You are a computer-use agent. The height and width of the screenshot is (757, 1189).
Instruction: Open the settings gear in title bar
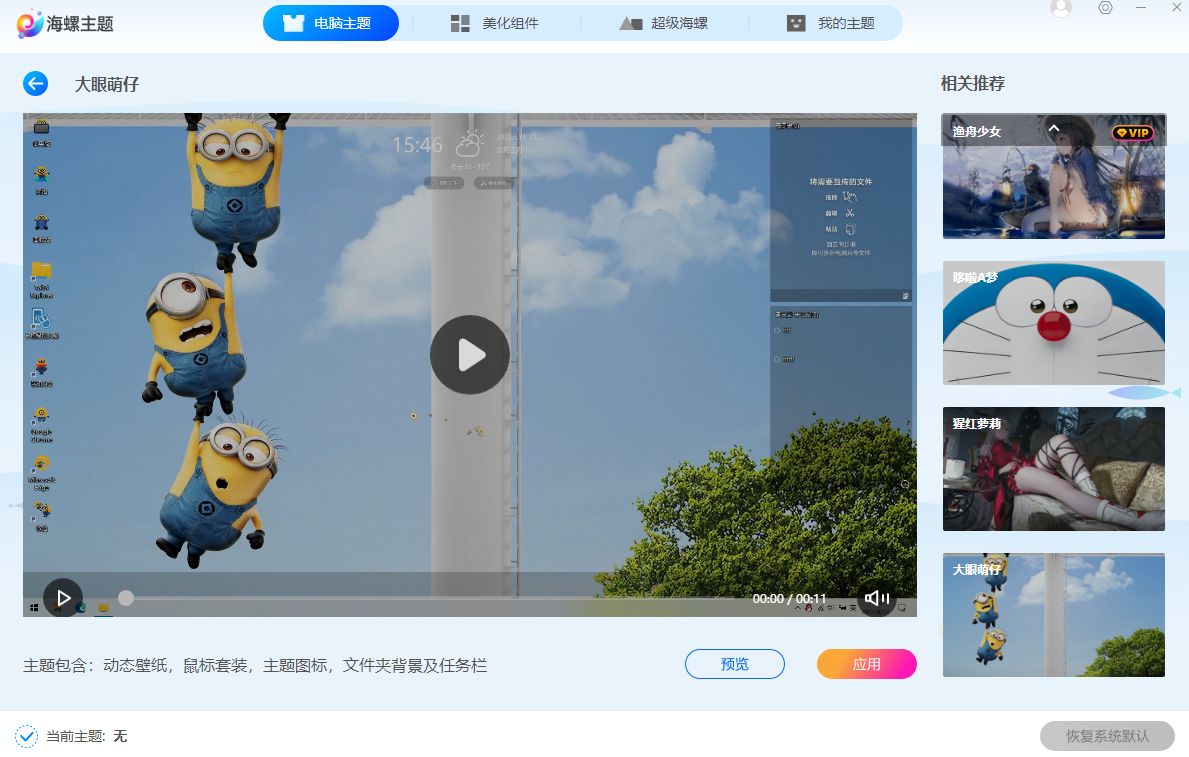pyautogui.click(x=1105, y=8)
